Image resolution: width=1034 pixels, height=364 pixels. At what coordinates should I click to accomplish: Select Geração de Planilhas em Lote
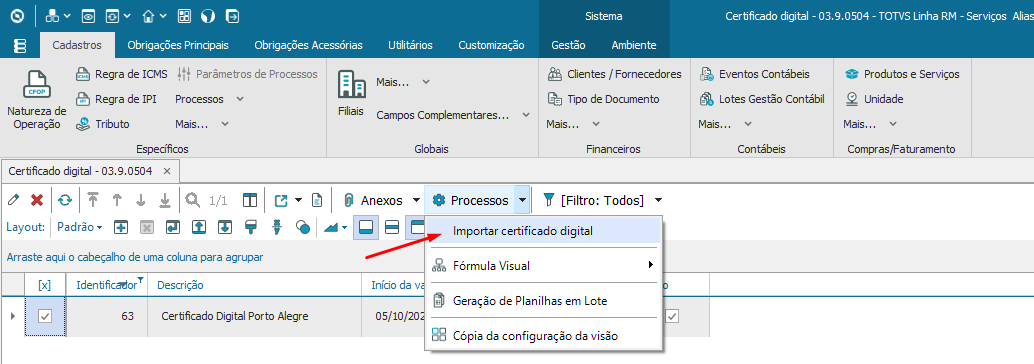click(543, 301)
